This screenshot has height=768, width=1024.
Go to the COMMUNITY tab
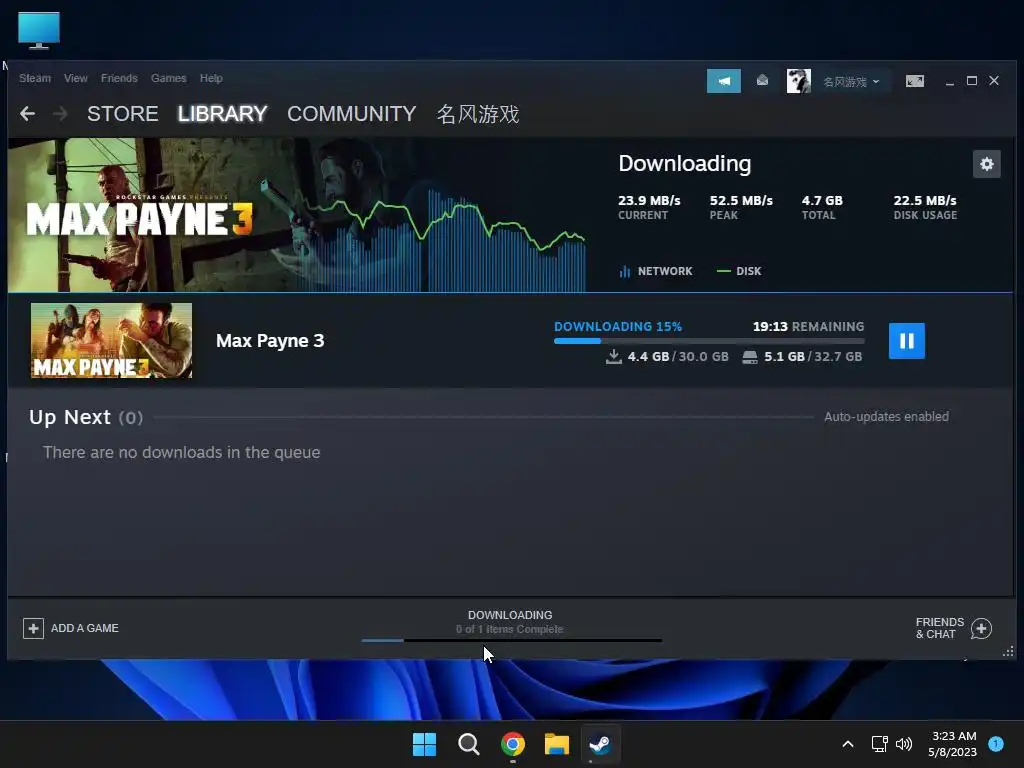coord(351,114)
